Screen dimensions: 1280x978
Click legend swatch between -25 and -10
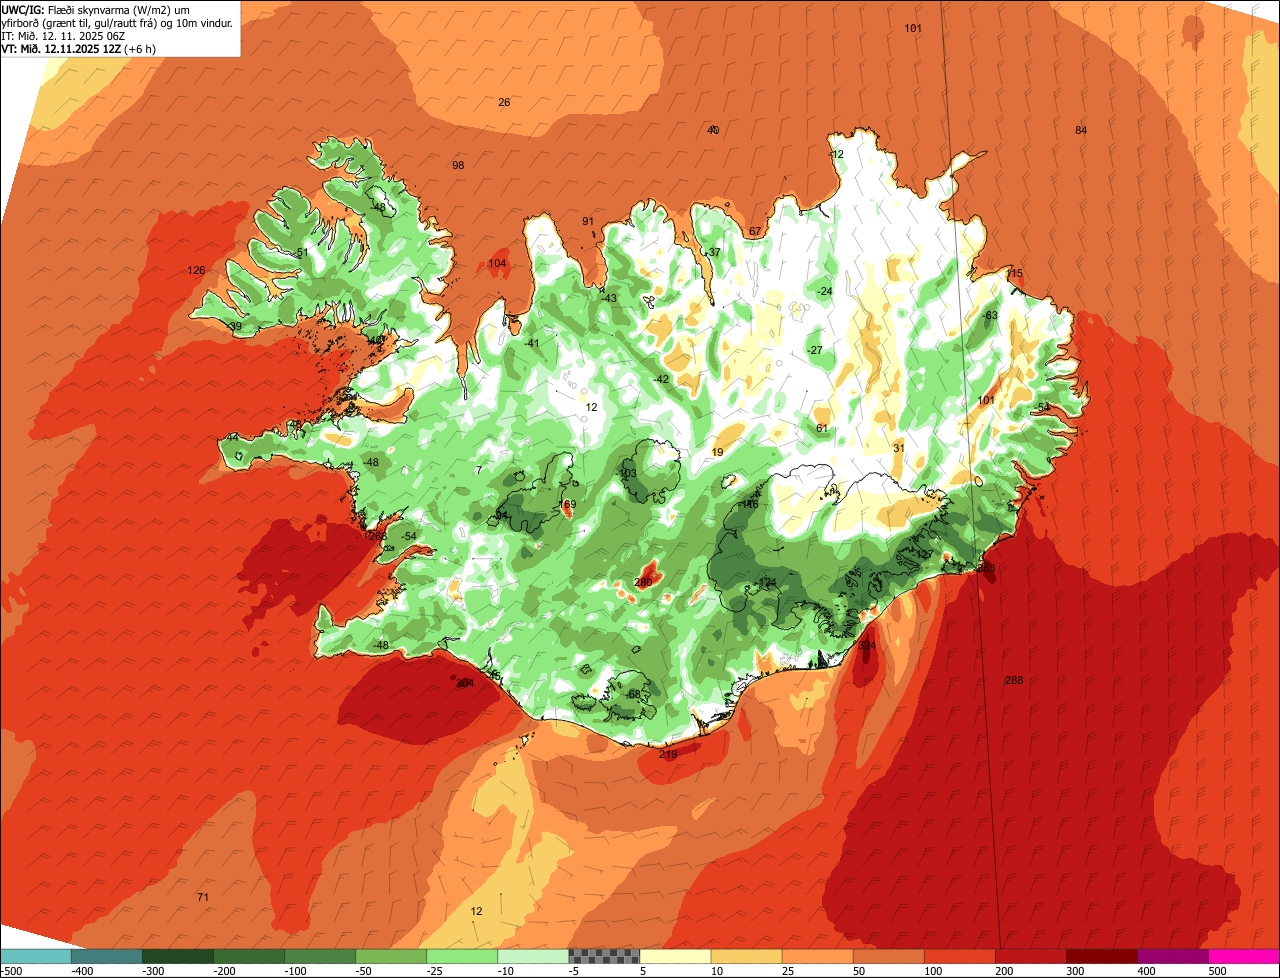pyautogui.click(x=462, y=956)
